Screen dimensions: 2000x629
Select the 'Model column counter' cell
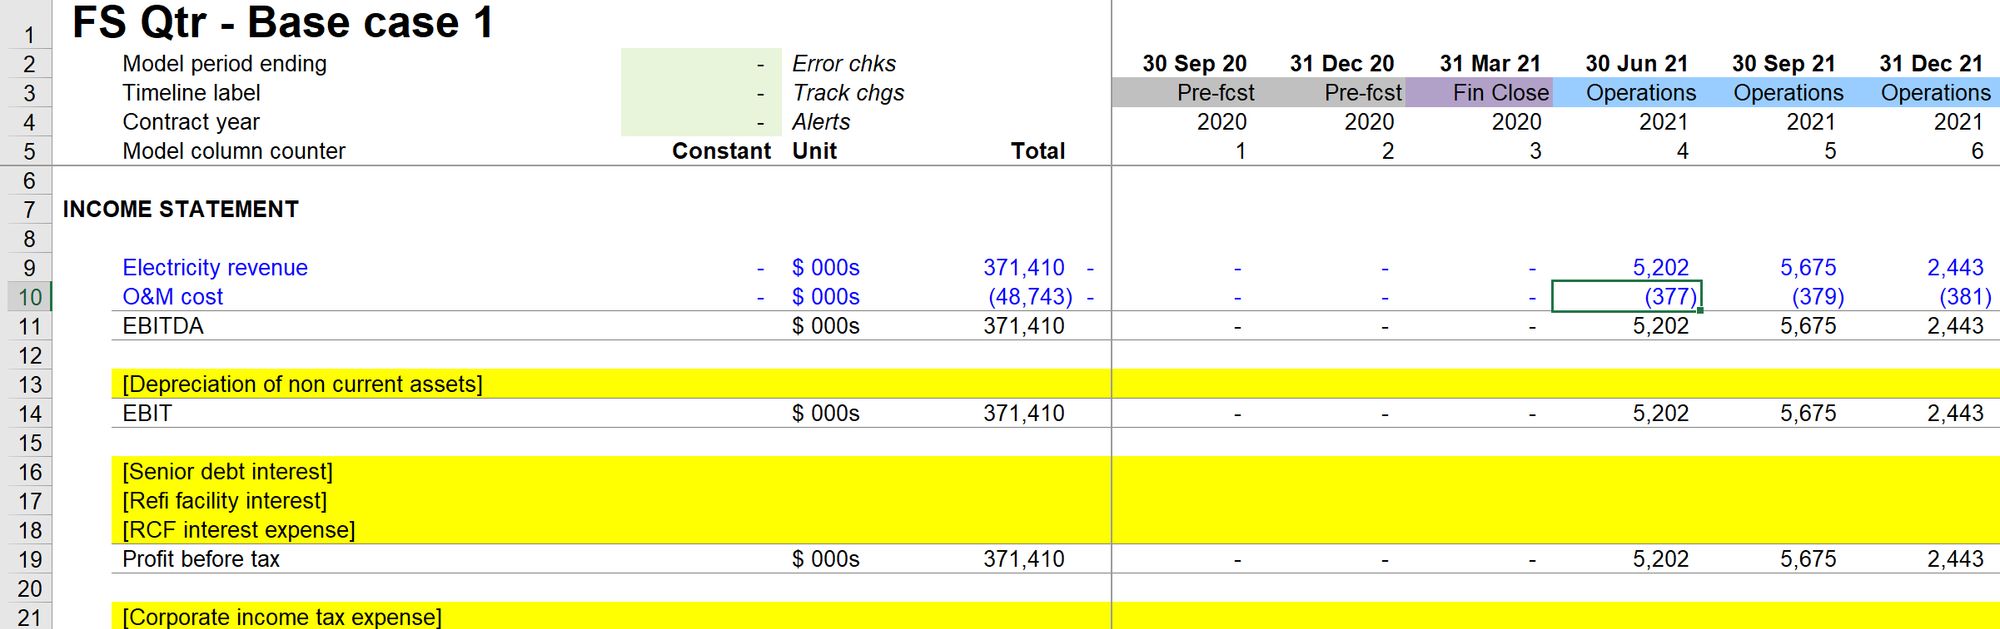tap(233, 151)
